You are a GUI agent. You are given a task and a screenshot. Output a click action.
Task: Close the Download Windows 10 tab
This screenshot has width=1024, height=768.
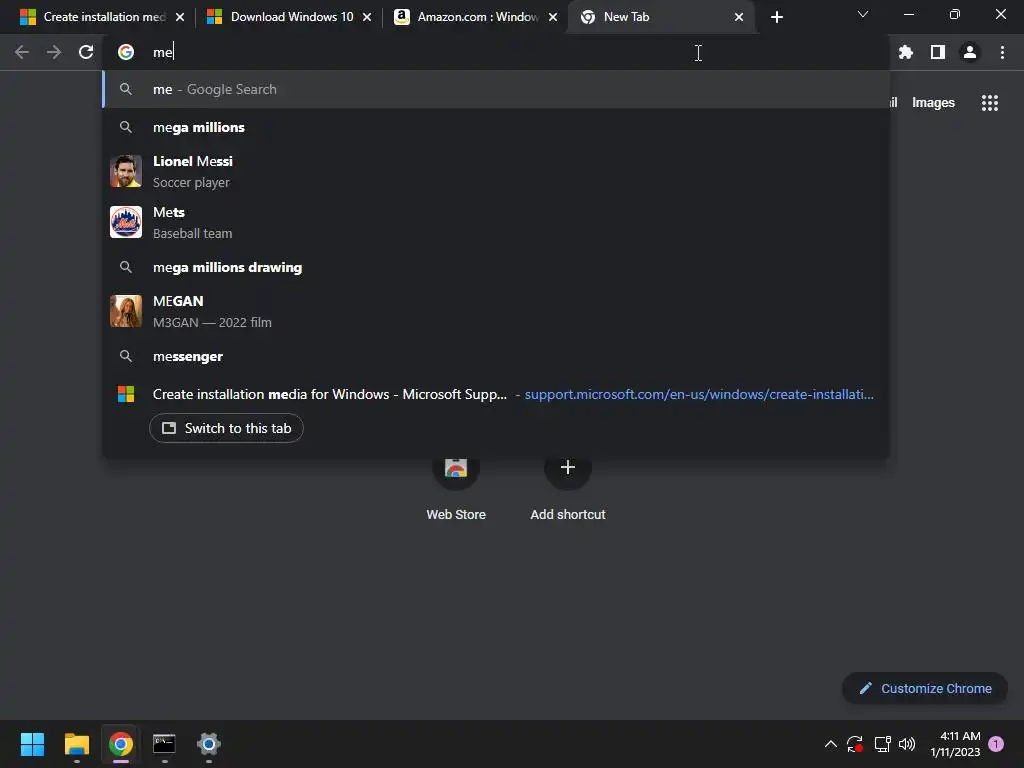(367, 17)
